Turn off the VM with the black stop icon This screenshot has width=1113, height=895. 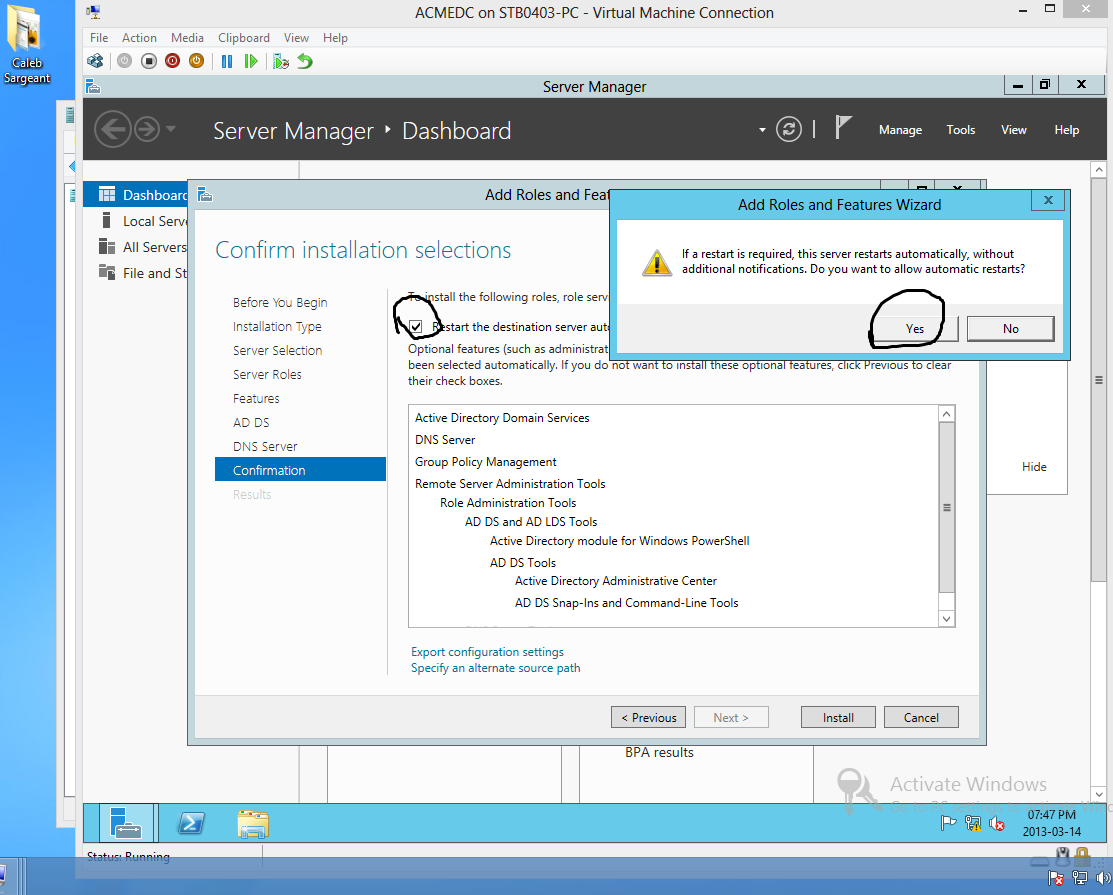pos(148,61)
